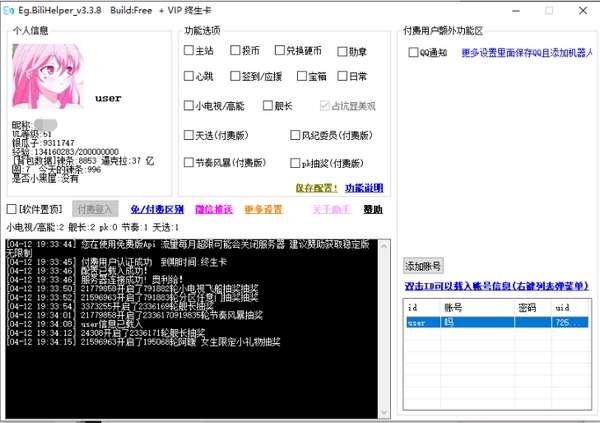Click the 关于助手 link
This screenshot has height=423, width=600.
[x=331, y=209]
